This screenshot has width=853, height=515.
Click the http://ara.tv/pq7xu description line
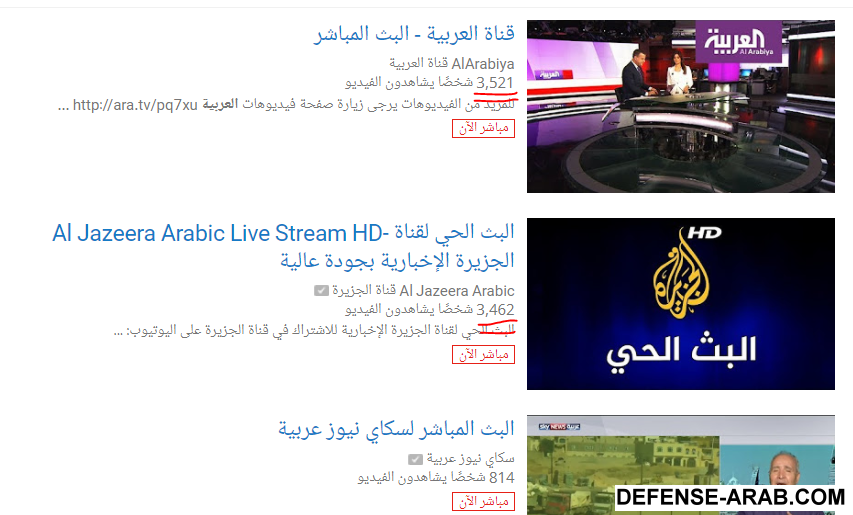pyautogui.click(x=286, y=104)
